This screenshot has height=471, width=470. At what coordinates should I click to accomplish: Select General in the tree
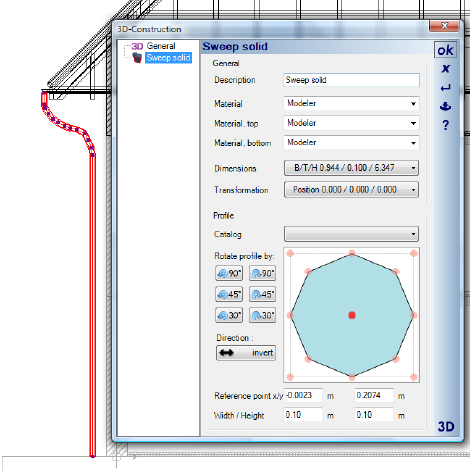pos(161,46)
